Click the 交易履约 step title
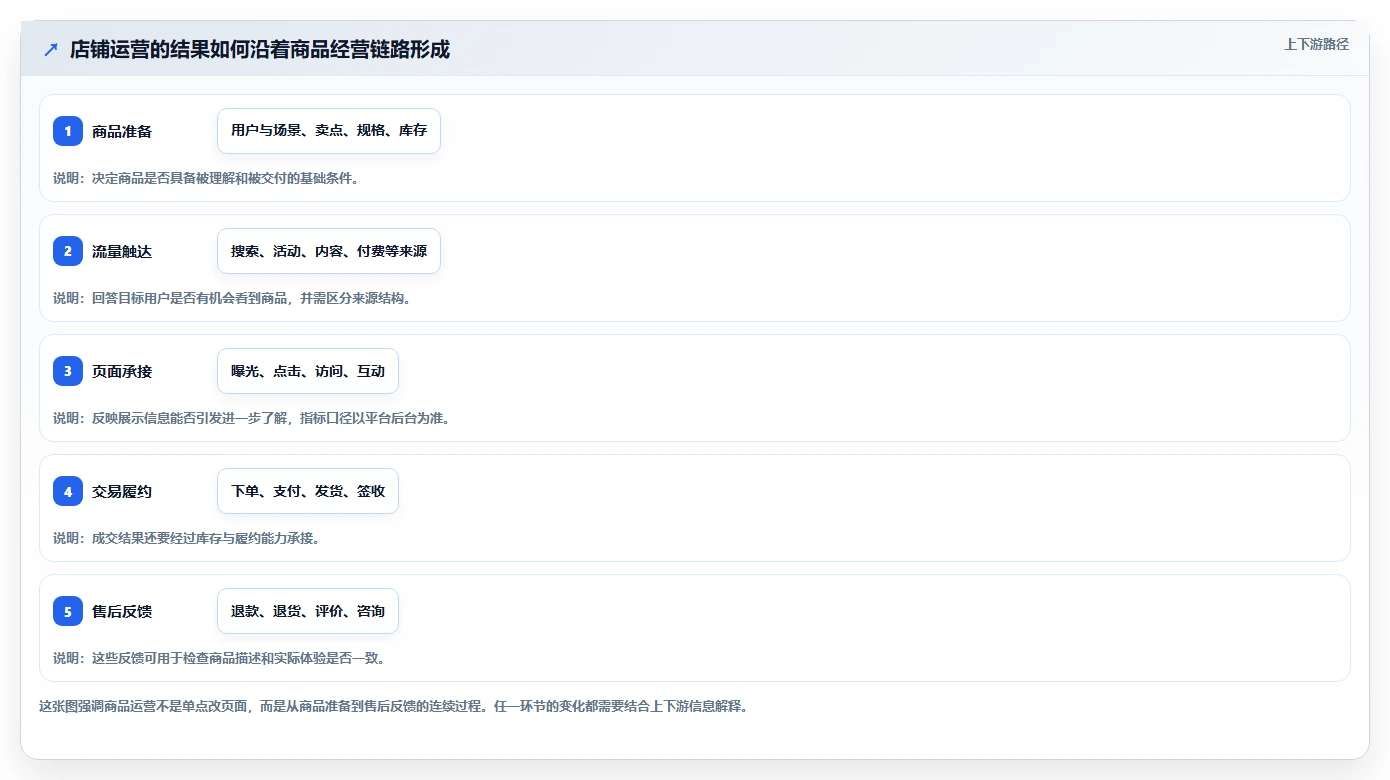This screenshot has width=1390, height=780. (122, 491)
